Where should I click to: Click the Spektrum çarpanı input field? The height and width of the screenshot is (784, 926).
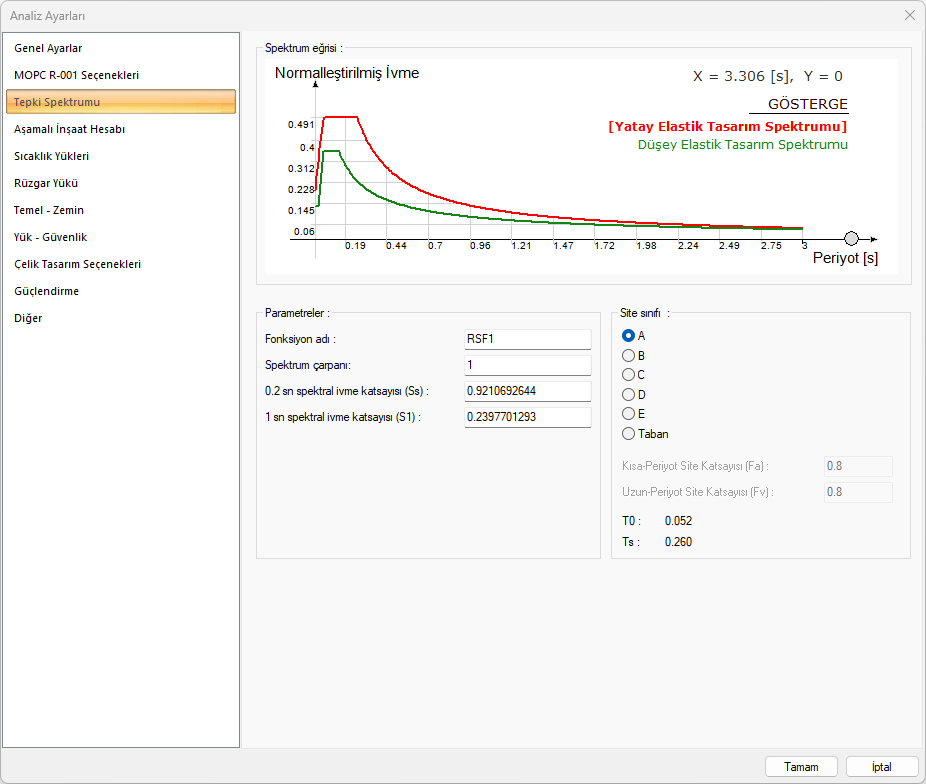[527, 365]
